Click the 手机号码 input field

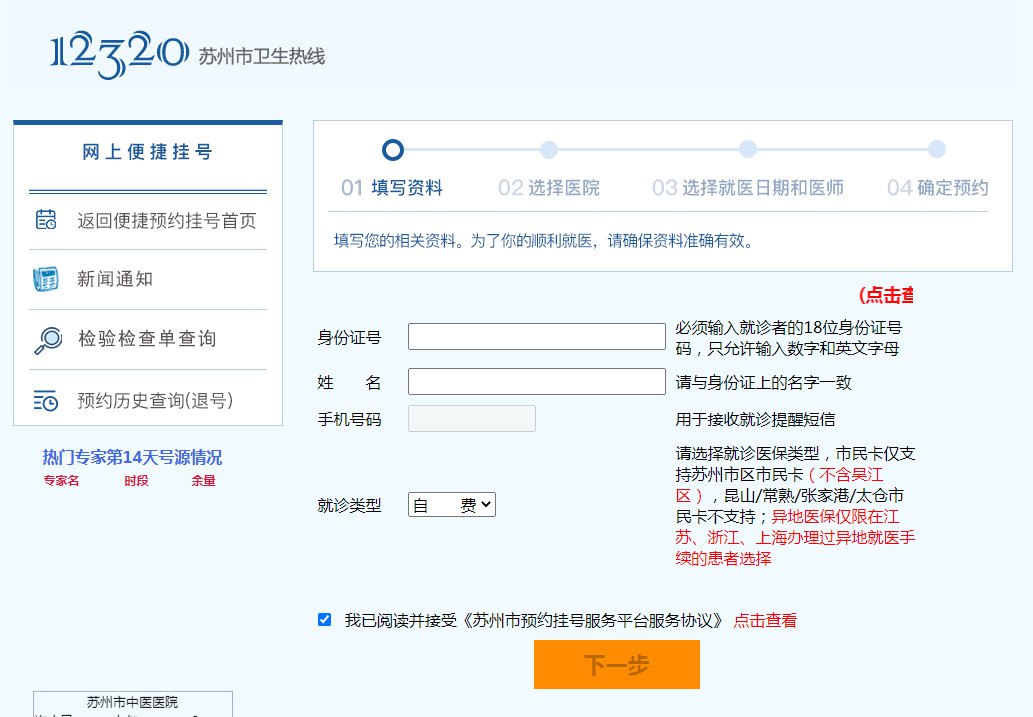click(471, 419)
